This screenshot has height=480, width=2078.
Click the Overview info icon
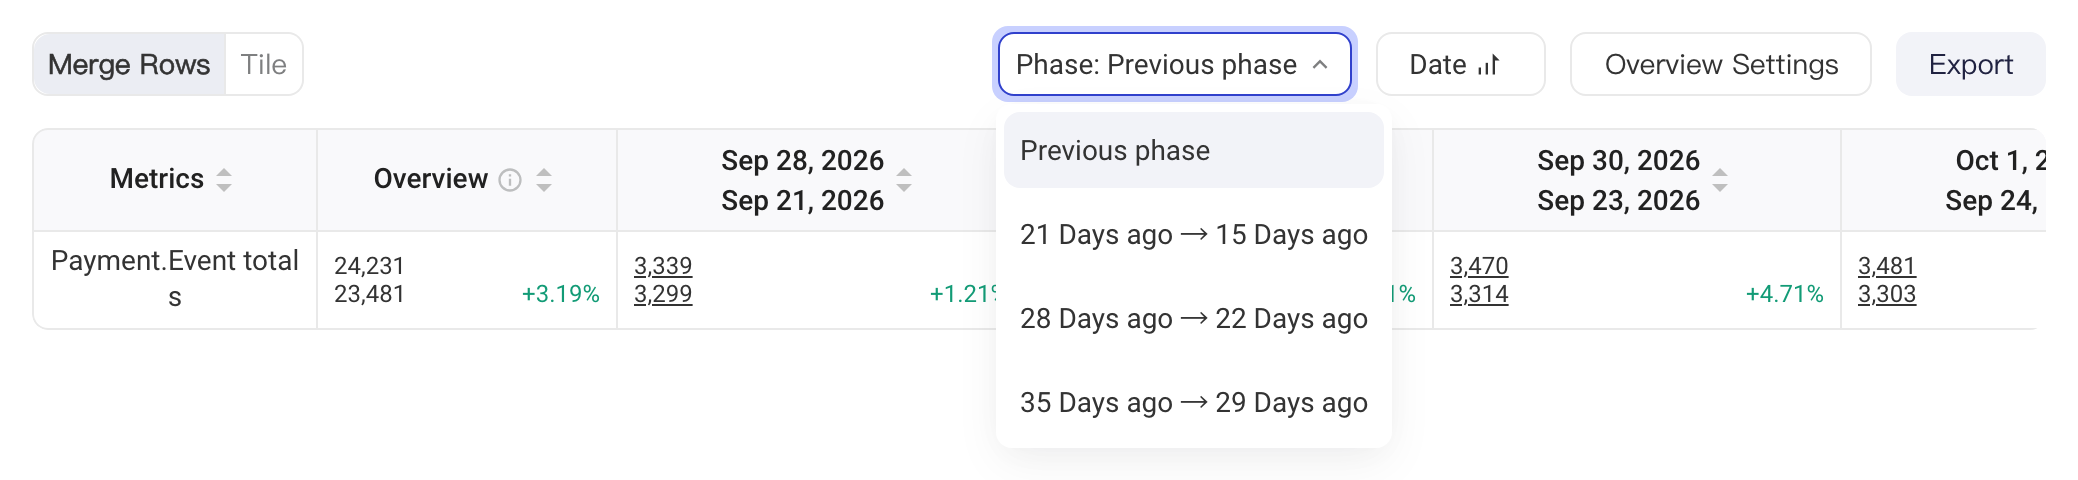(x=510, y=180)
